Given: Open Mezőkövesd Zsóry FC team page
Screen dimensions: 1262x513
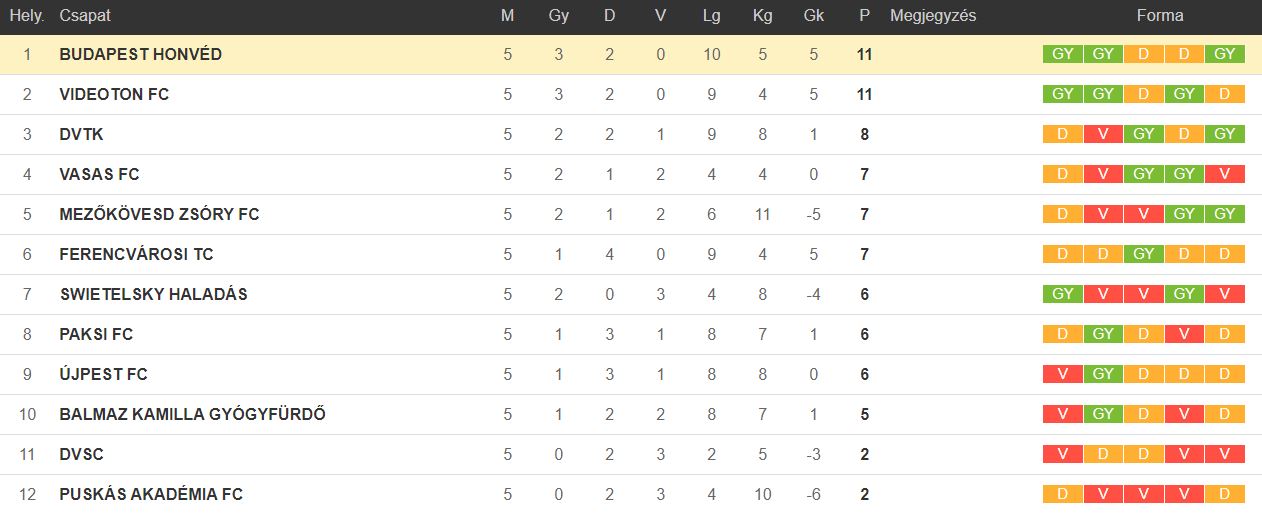Looking at the screenshot, I should pyautogui.click(x=159, y=214).
